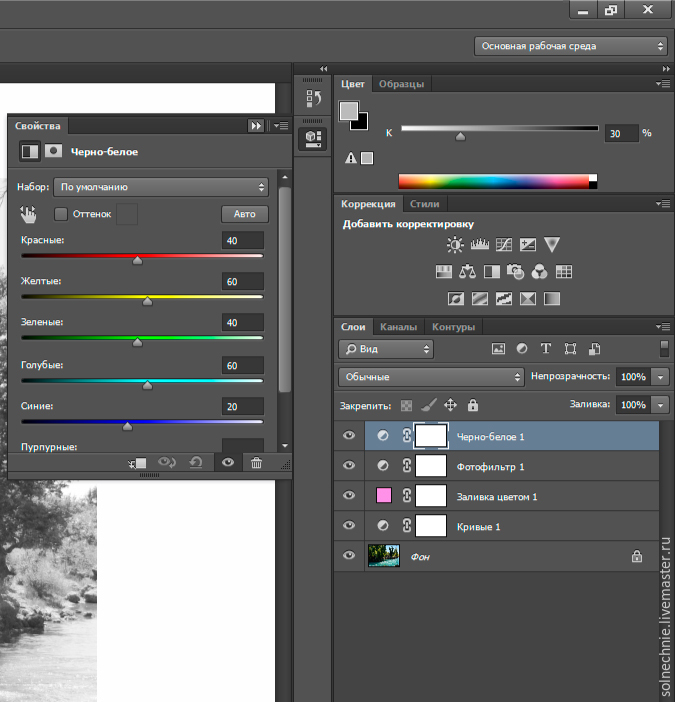Add a Vibrance adjustment
The width and height of the screenshot is (675, 702).
[552, 244]
